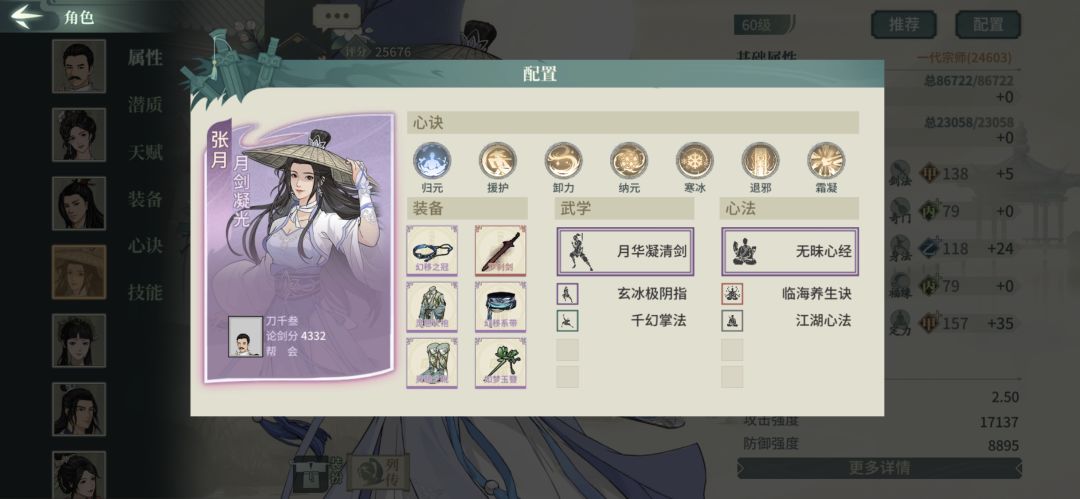The width and height of the screenshot is (1080, 499).
Task: Open the 幻移之冠 headgear equipment slot
Action: (432, 251)
